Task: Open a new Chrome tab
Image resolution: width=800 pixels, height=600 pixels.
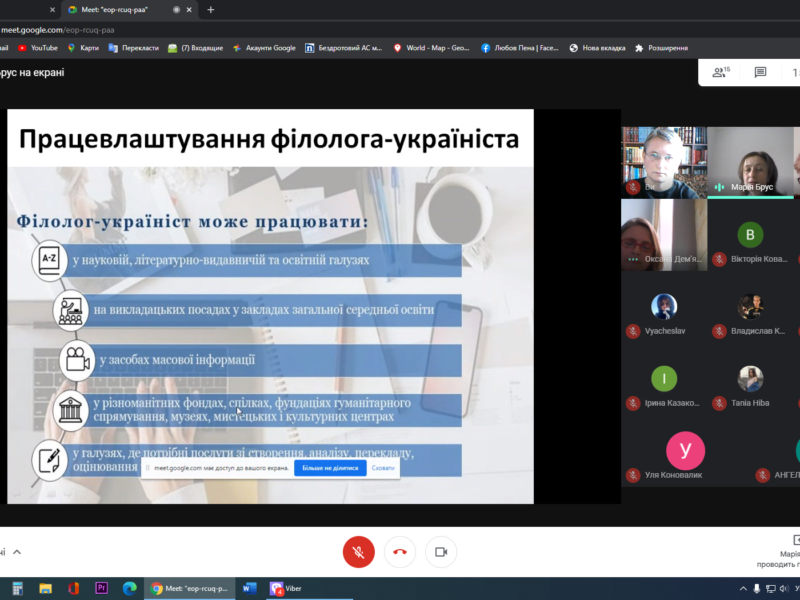Action: click(x=210, y=10)
